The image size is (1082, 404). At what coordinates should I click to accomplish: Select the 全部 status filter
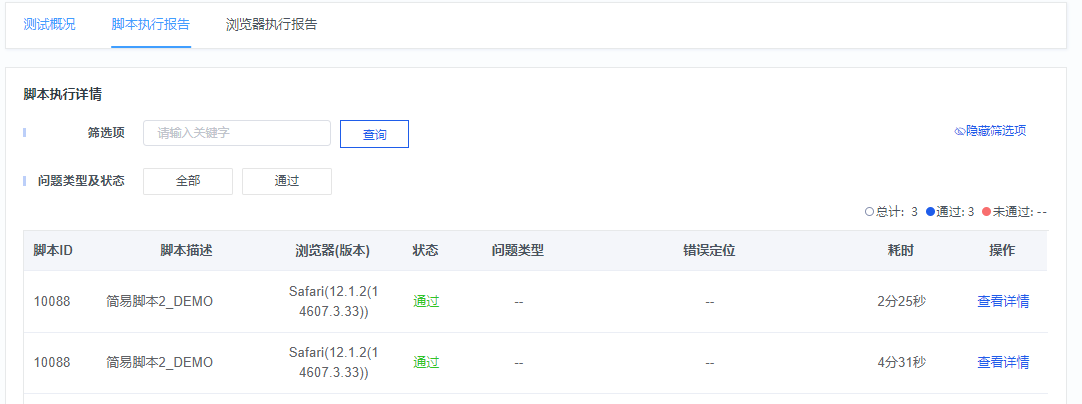[x=188, y=181]
